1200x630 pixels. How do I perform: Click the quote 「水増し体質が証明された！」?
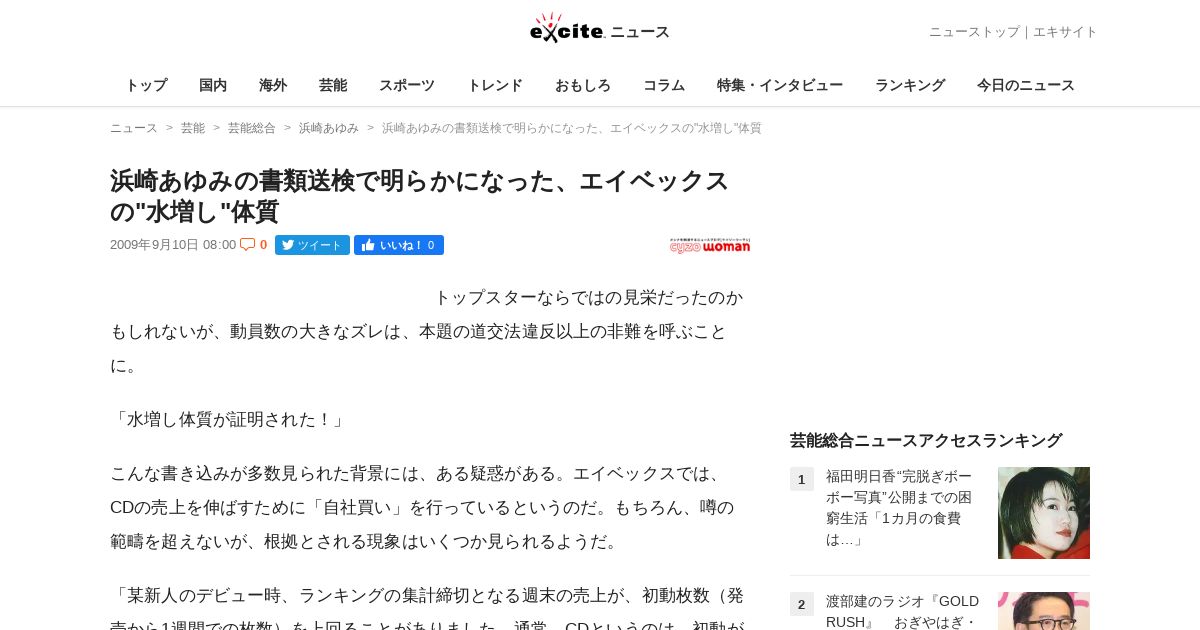[230, 420]
